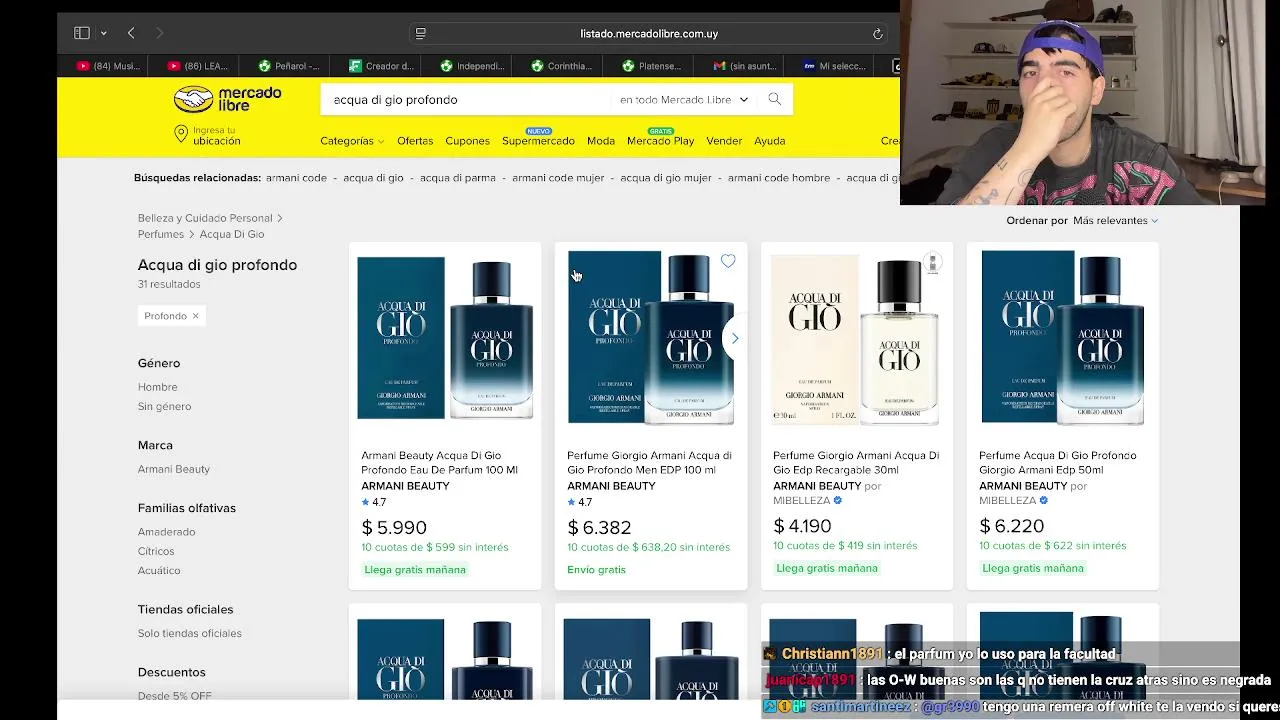Click related search "armani code mujer"
The image size is (1280, 720).
pos(558,178)
